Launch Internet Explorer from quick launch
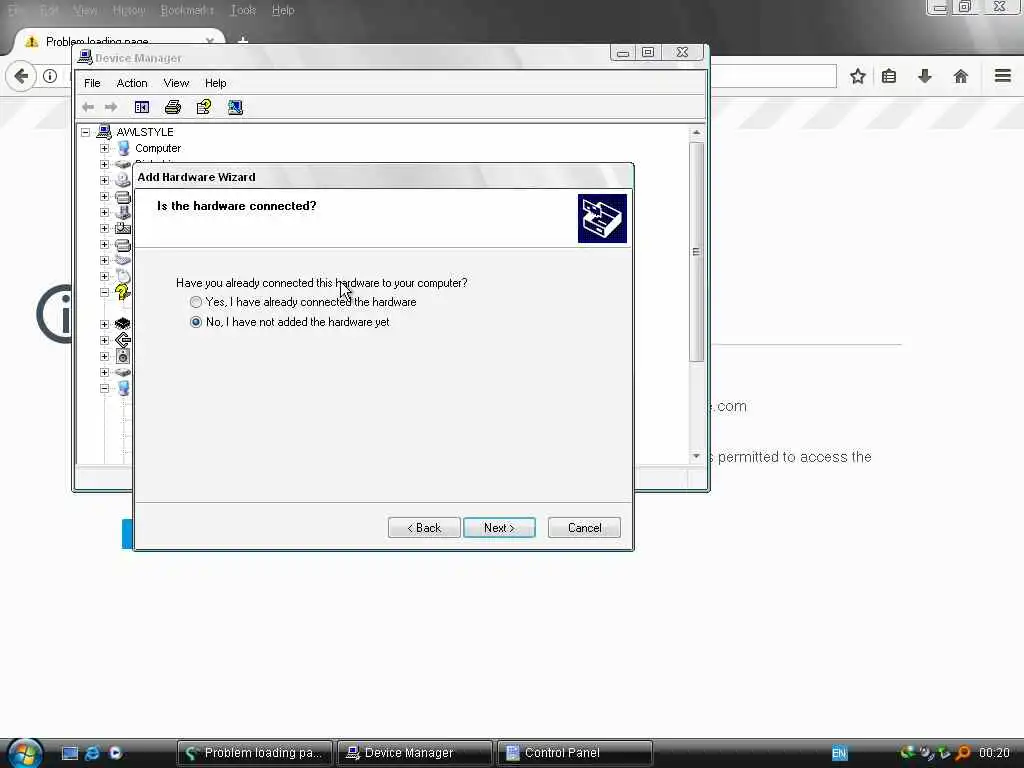Screen dimensions: 1024x768 click(x=93, y=753)
